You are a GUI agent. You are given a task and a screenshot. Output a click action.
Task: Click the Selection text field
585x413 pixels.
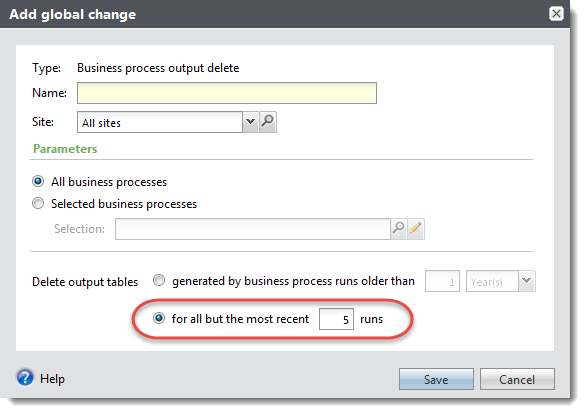(x=253, y=229)
